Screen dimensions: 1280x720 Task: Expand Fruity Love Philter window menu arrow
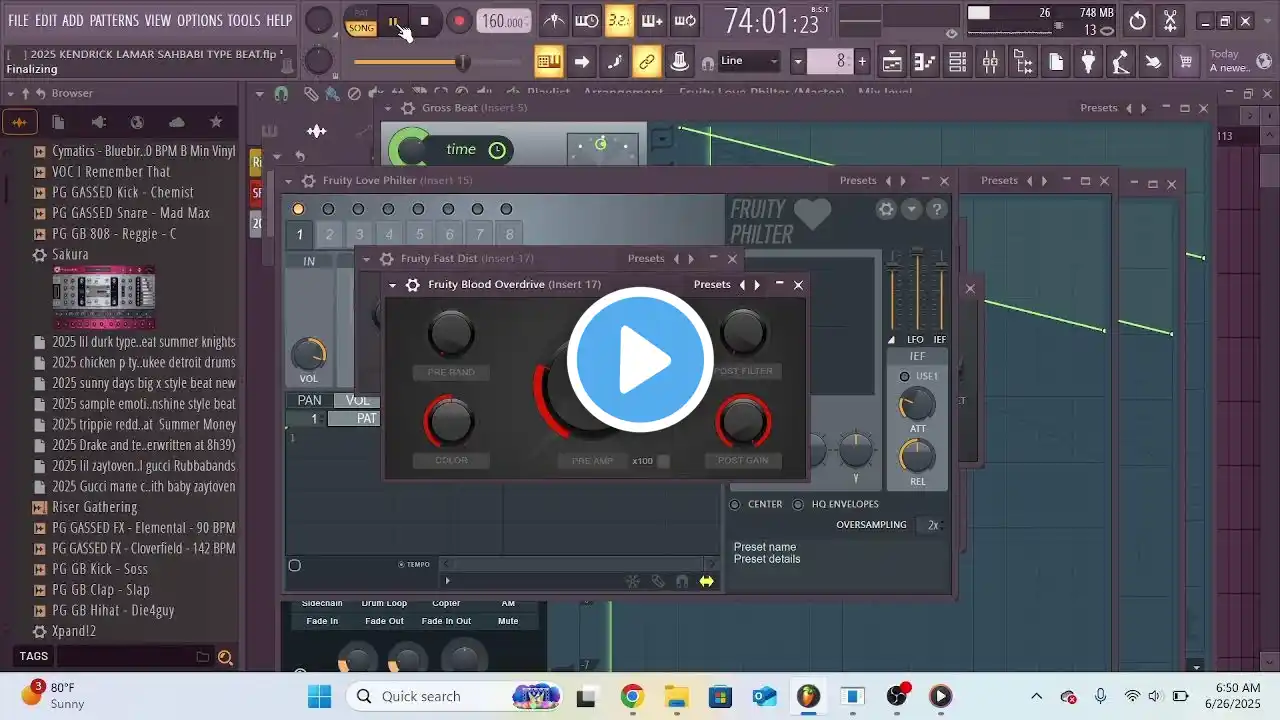(x=289, y=181)
